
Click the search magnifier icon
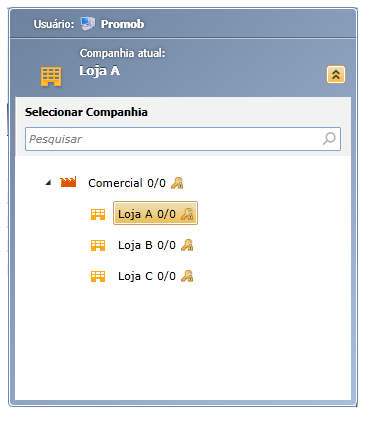[x=329, y=138]
